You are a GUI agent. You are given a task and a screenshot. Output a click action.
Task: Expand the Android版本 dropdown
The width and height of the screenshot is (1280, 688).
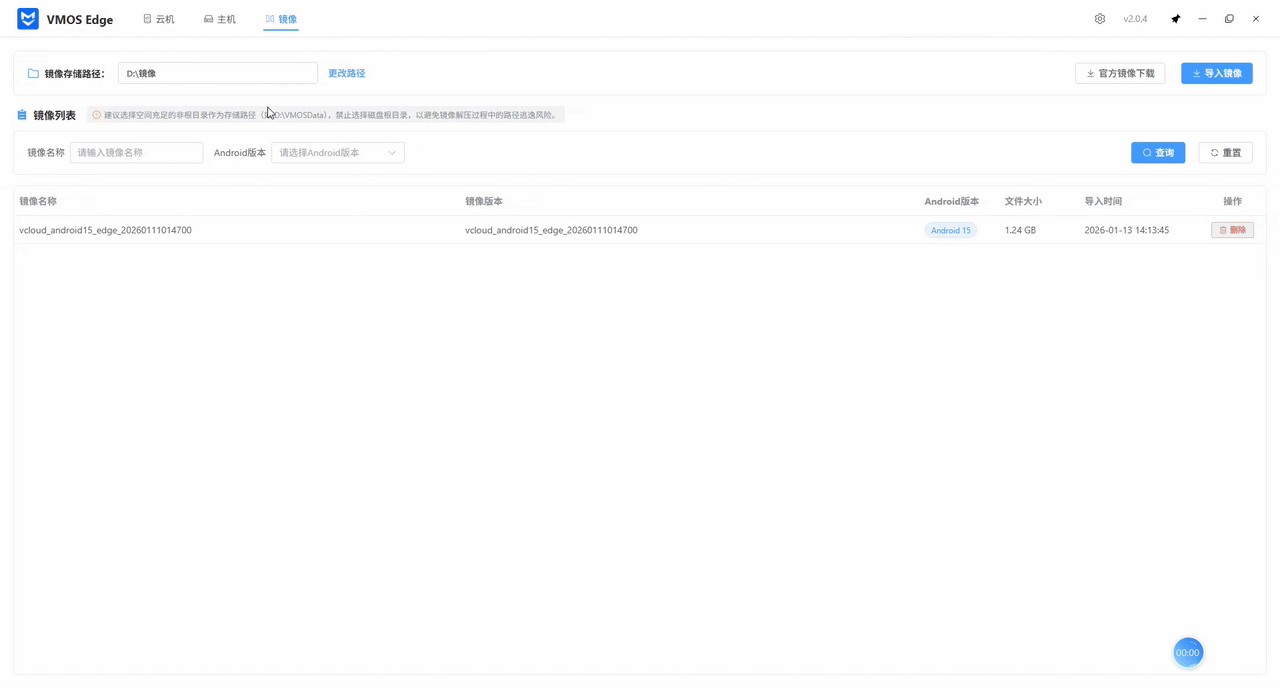tap(337, 153)
